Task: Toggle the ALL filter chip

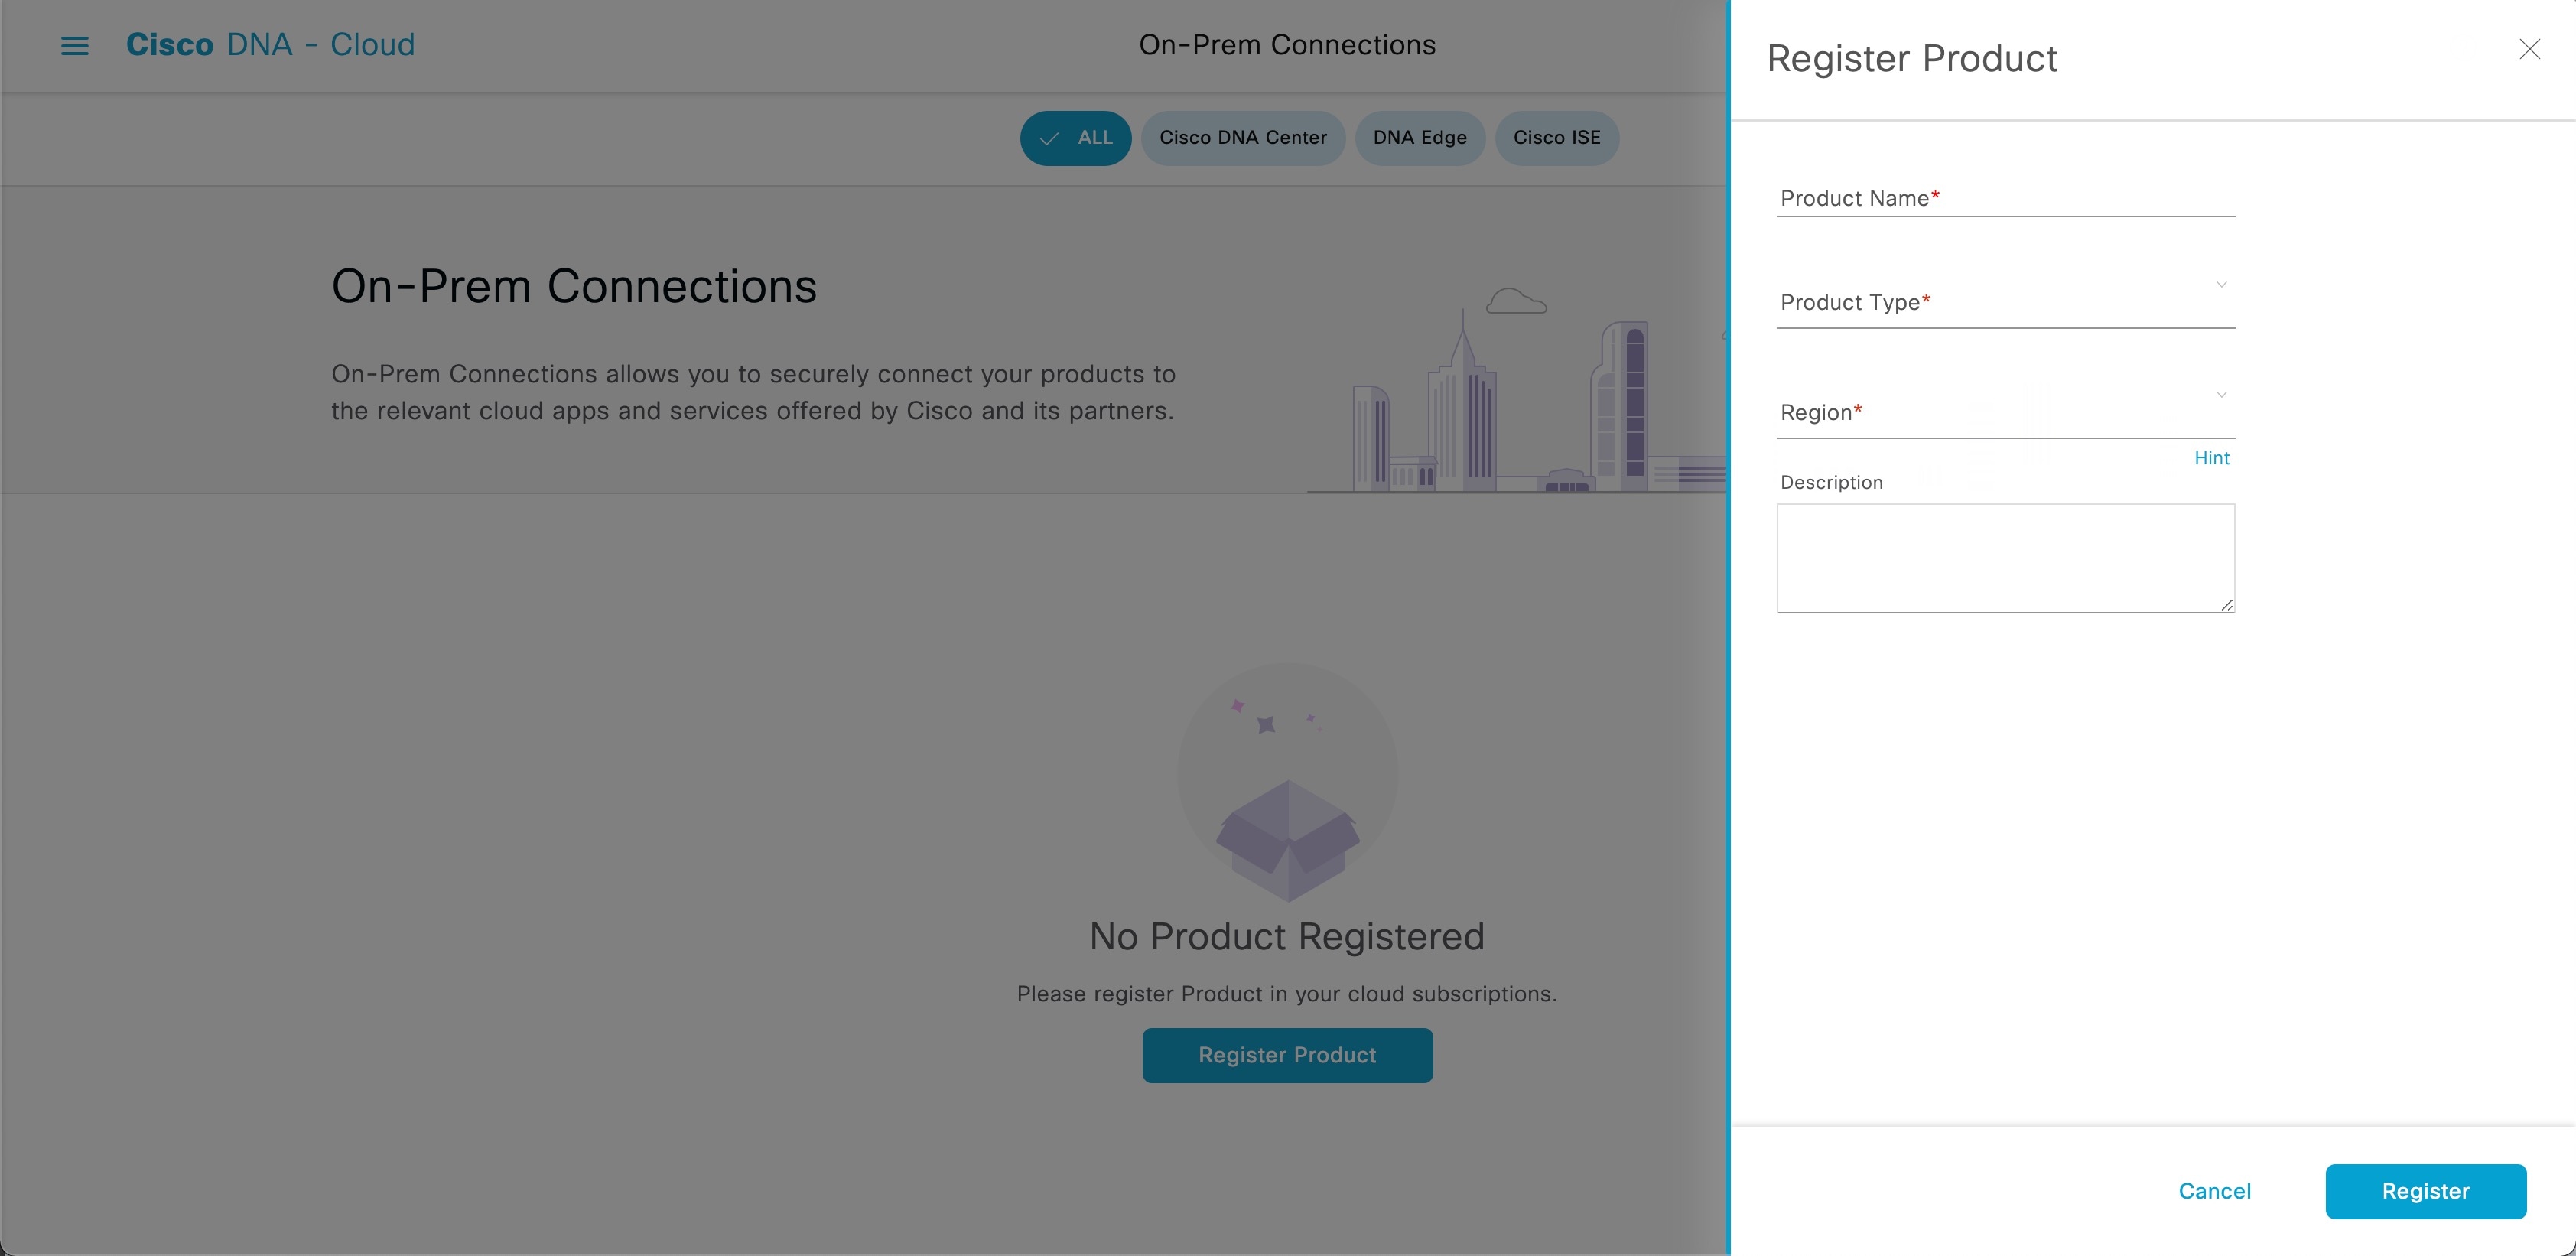Action: click(x=1075, y=138)
